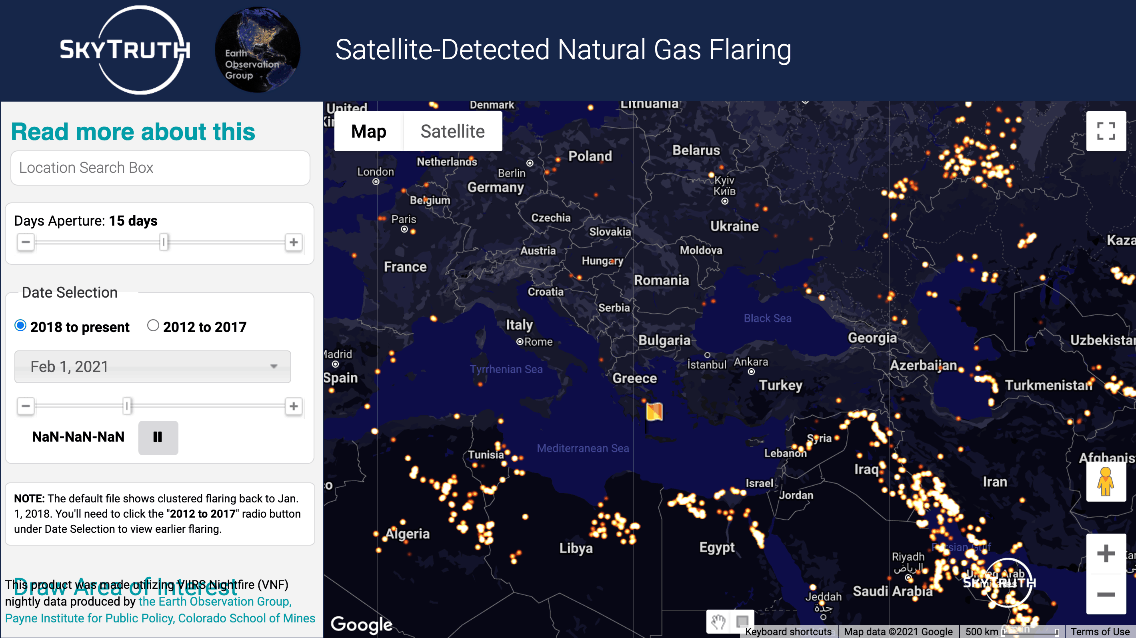Open the Feb 1, 2021 date dropdown
Screen dimensions: 1136x638
pyautogui.click(x=152, y=366)
